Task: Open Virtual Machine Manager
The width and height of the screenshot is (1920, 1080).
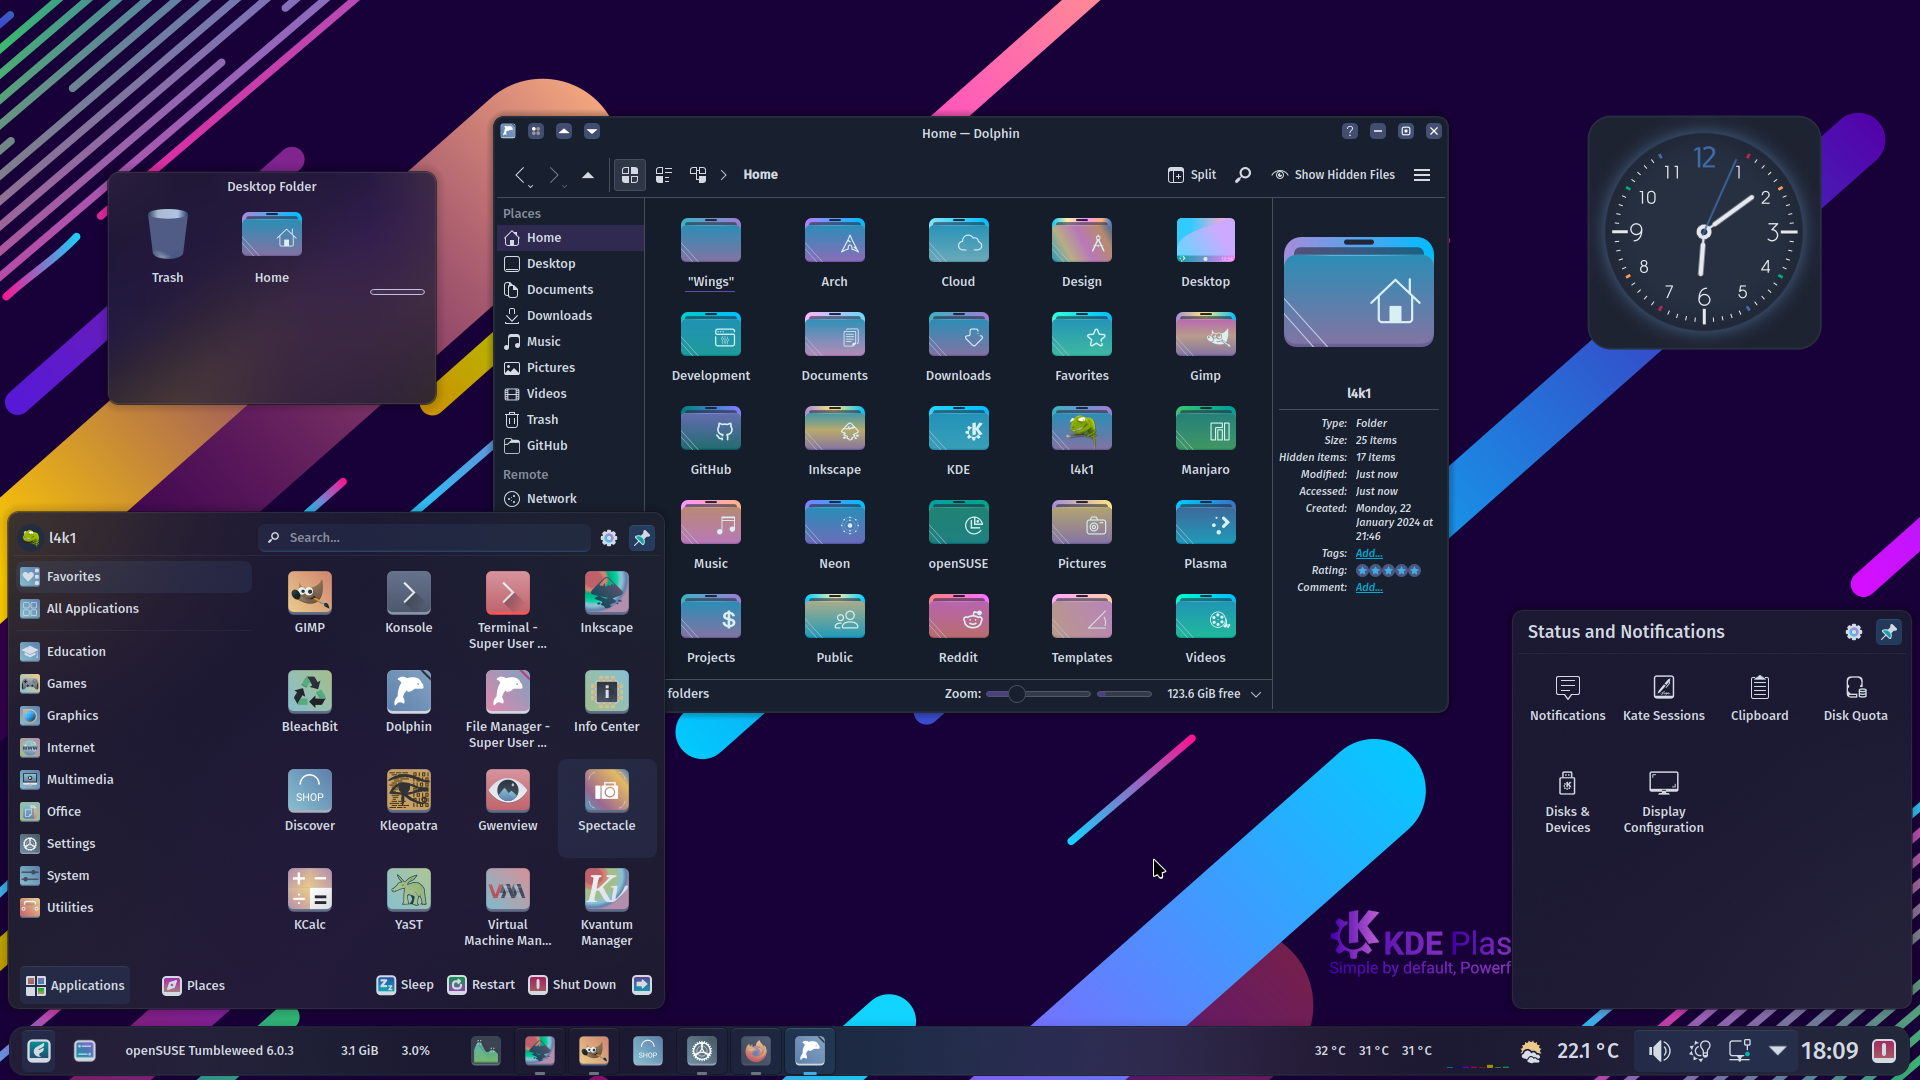Action: pos(507,907)
